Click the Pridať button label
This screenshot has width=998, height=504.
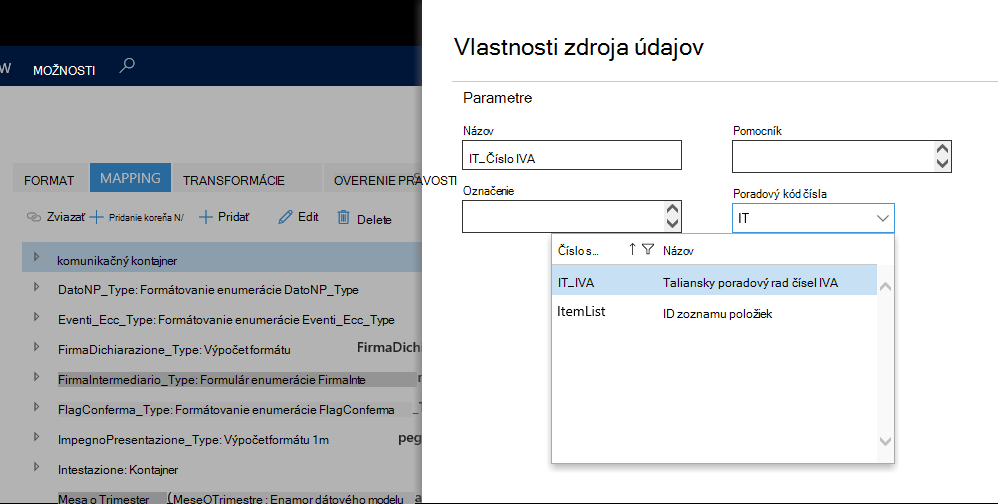pos(234,217)
